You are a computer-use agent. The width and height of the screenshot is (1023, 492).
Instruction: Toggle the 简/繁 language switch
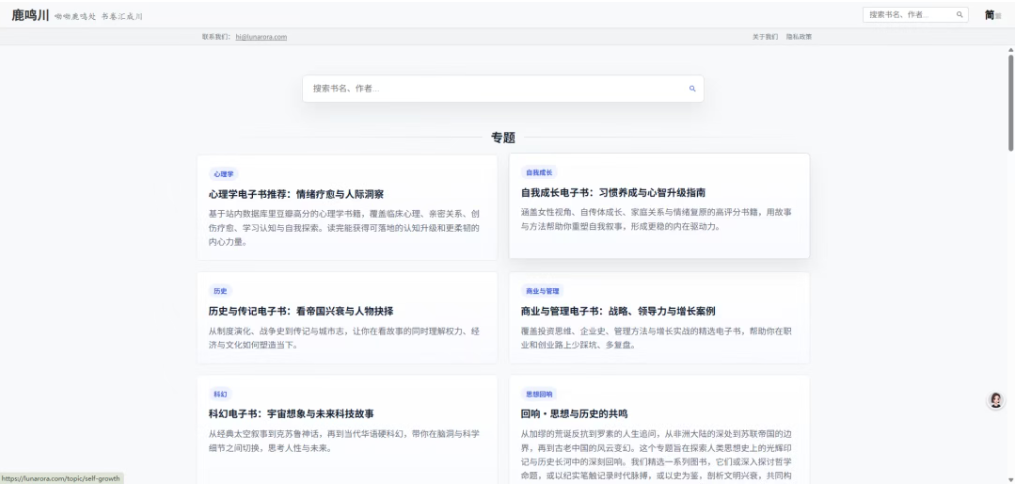point(992,15)
